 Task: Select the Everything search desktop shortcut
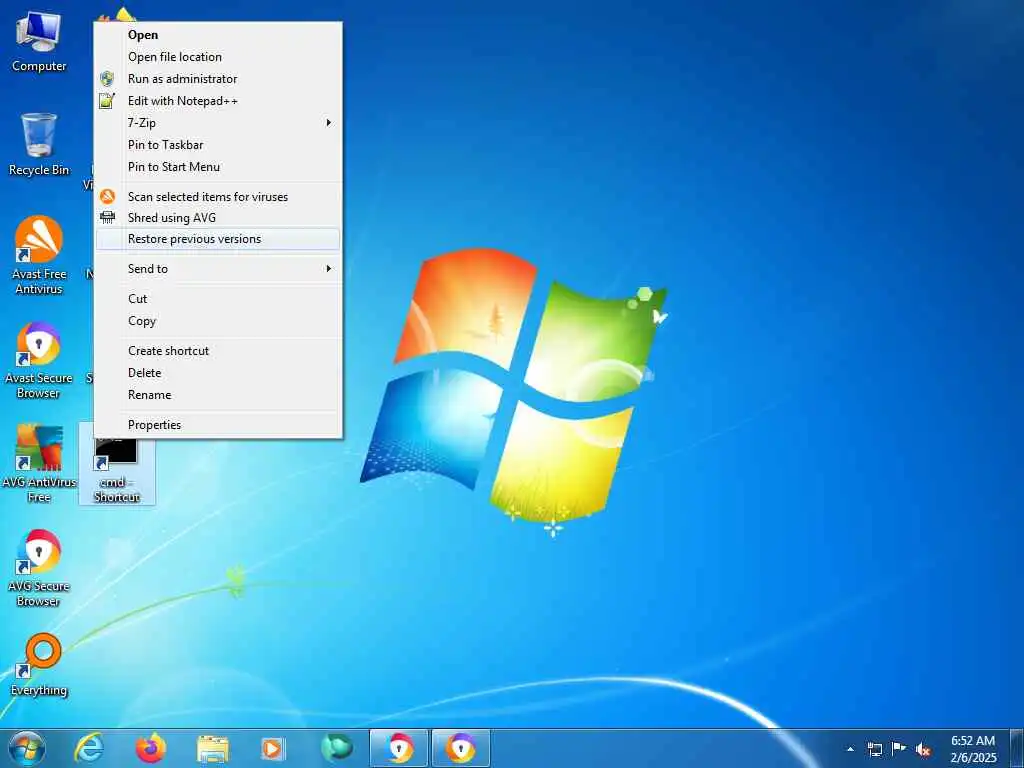pyautogui.click(x=39, y=665)
